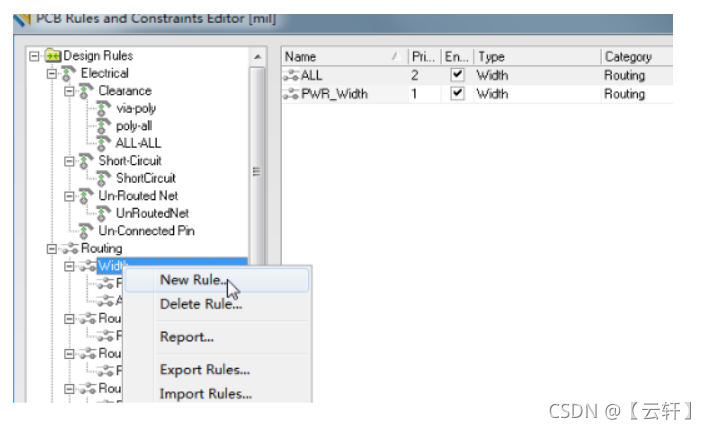The height and width of the screenshot is (429, 706).
Task: Collapse the Short-Circuit tree node
Action: pos(69,161)
